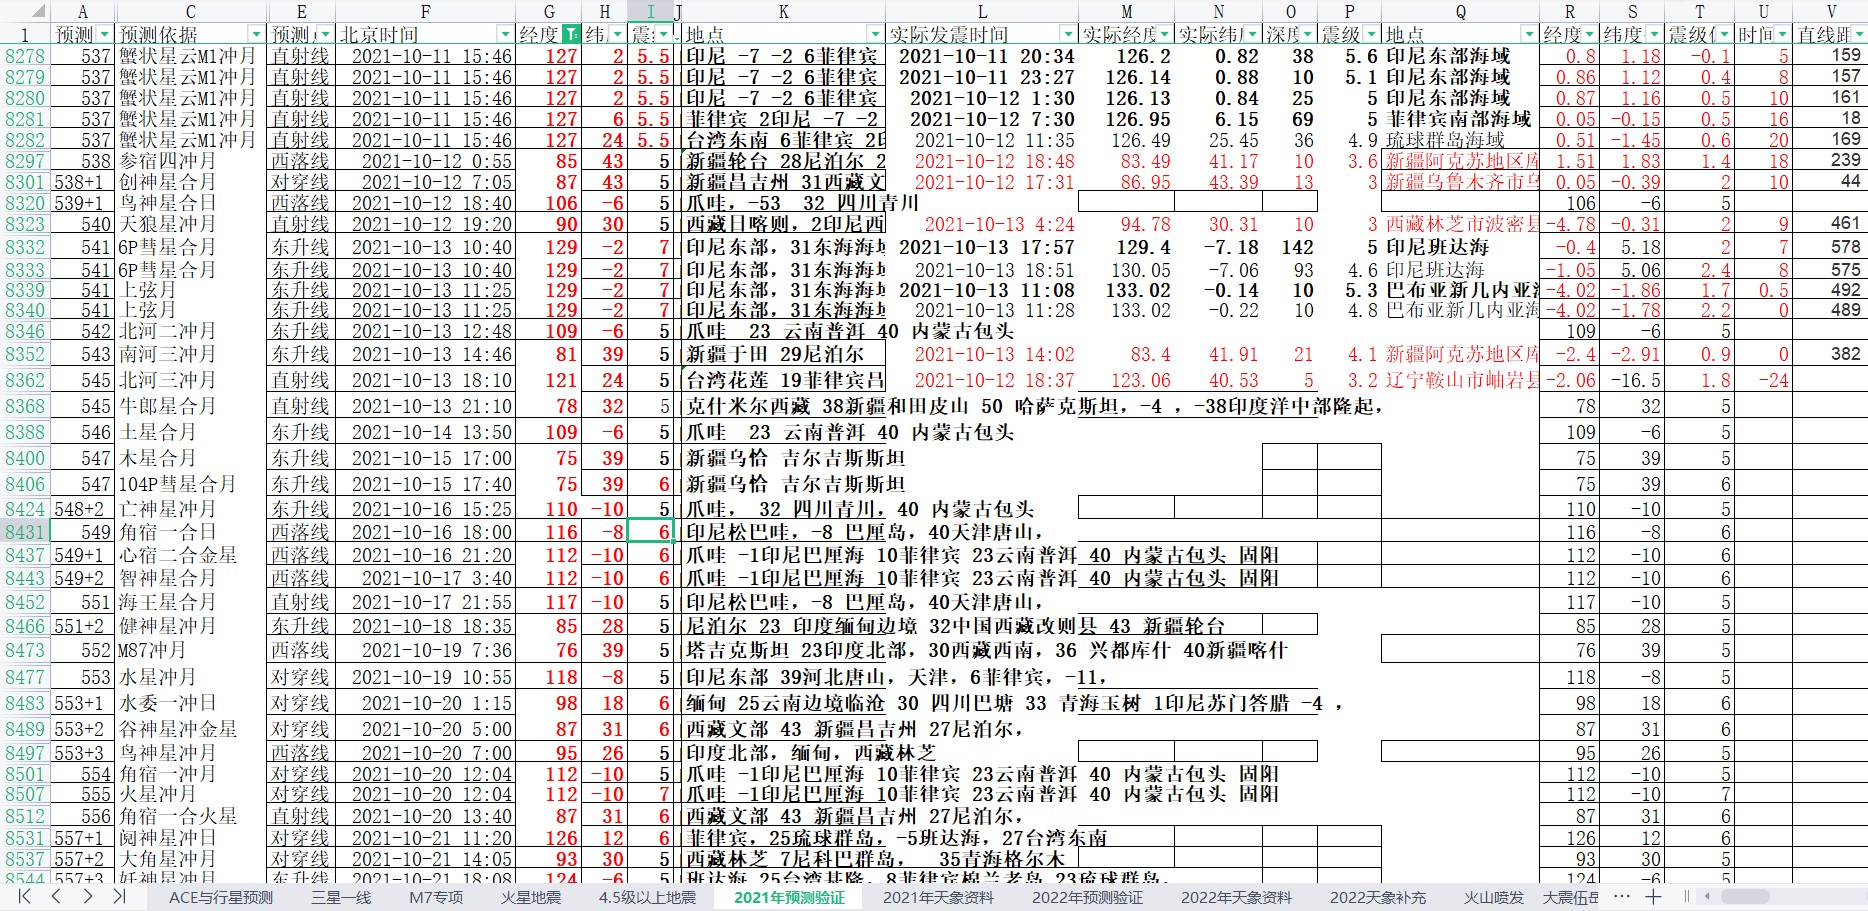The width and height of the screenshot is (1868, 911).
Task: Select column F header
Action: (425, 11)
